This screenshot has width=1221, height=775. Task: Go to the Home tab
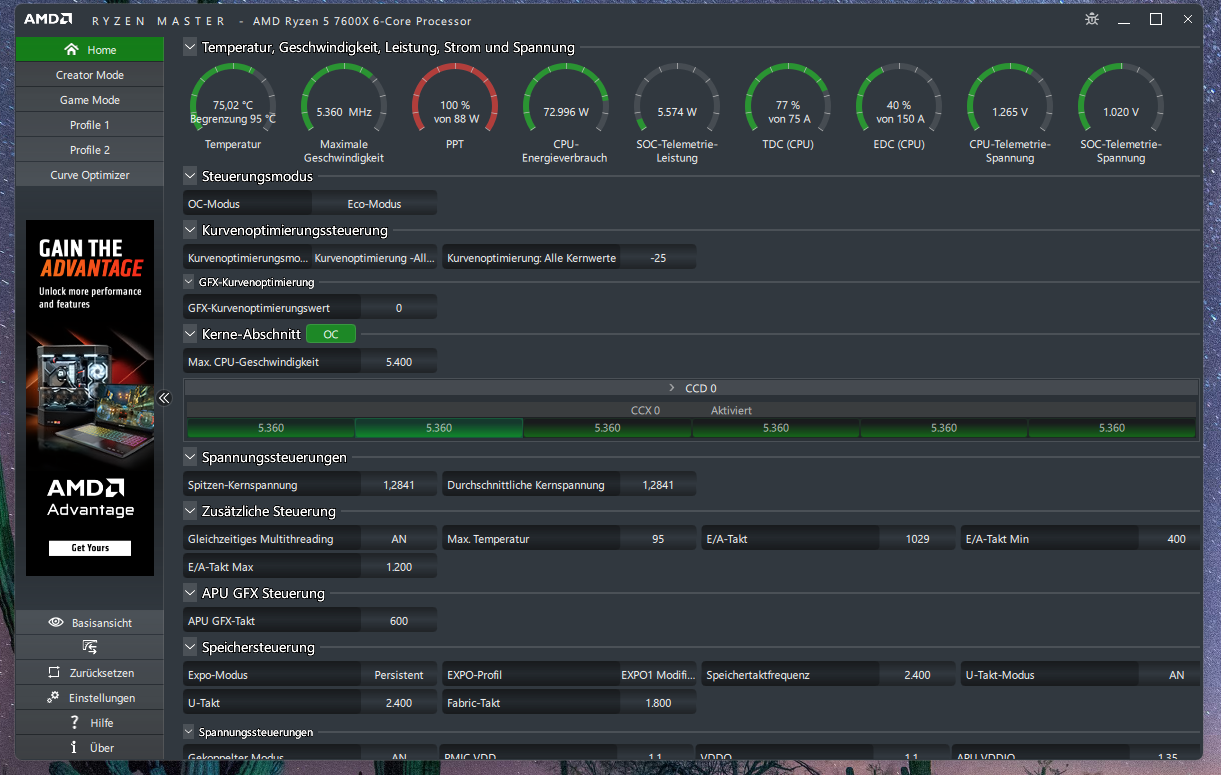pyautogui.click(x=90, y=50)
